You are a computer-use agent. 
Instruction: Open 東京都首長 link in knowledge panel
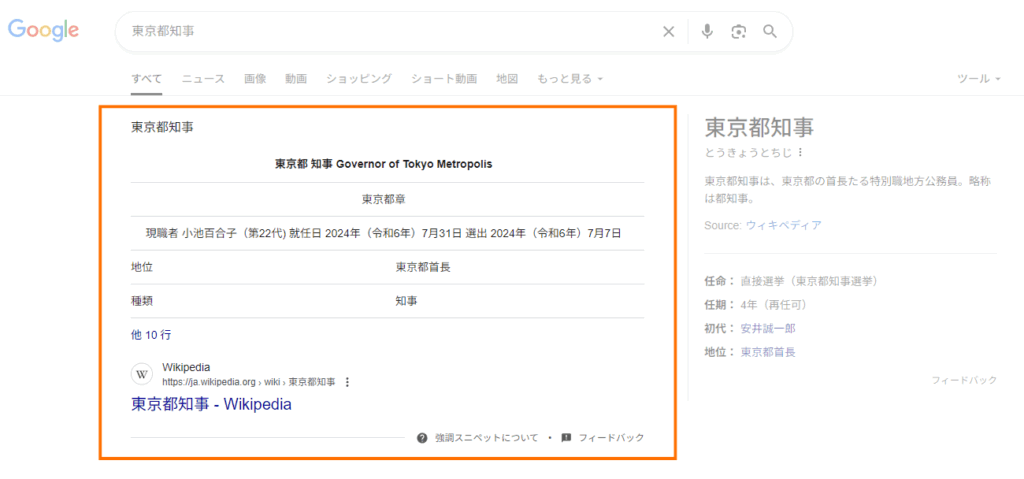(x=768, y=352)
